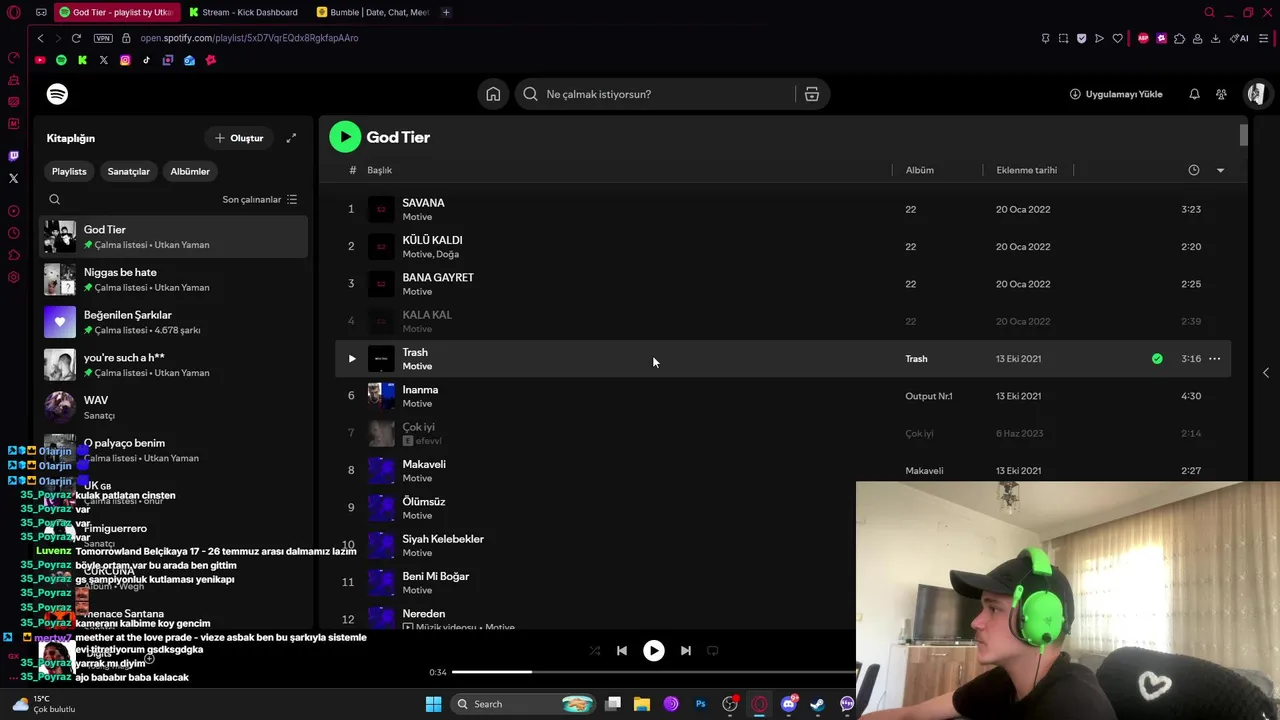Select the Sanatçılar filter chip
Image resolution: width=1280 pixels, height=720 pixels.
point(128,171)
